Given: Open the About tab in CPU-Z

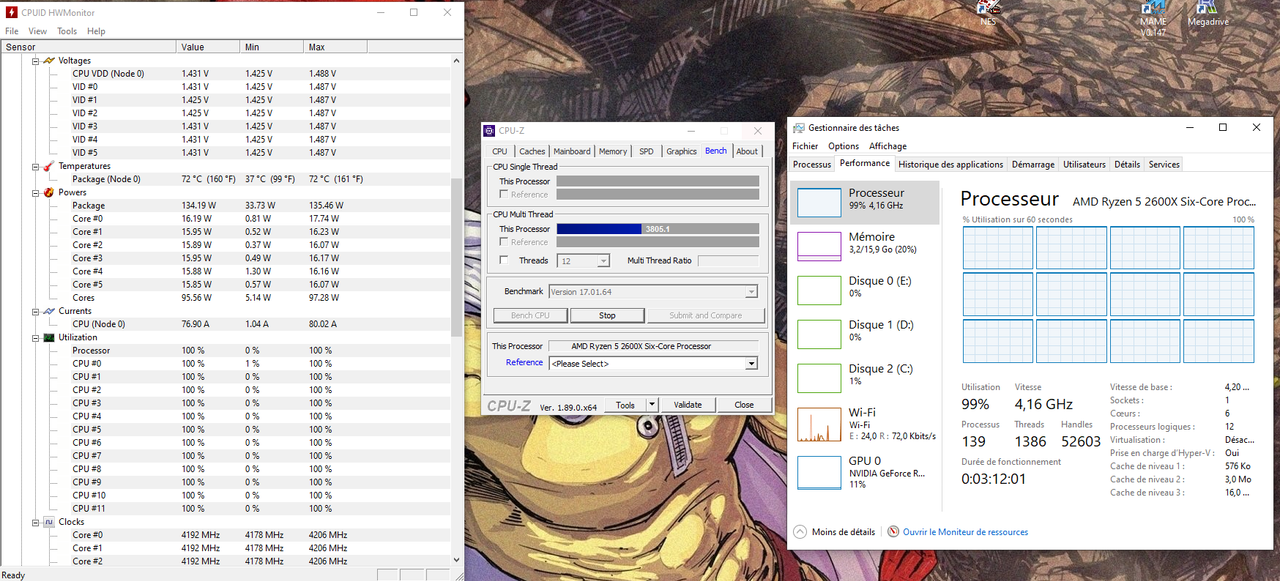Looking at the screenshot, I should (747, 151).
